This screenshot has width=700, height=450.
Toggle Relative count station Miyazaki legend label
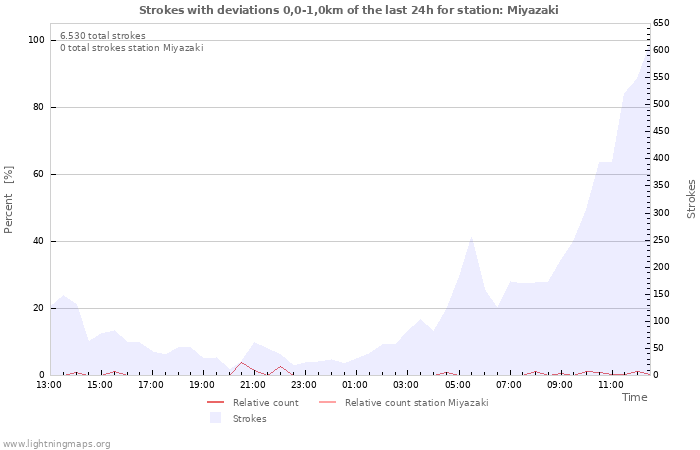(416, 403)
